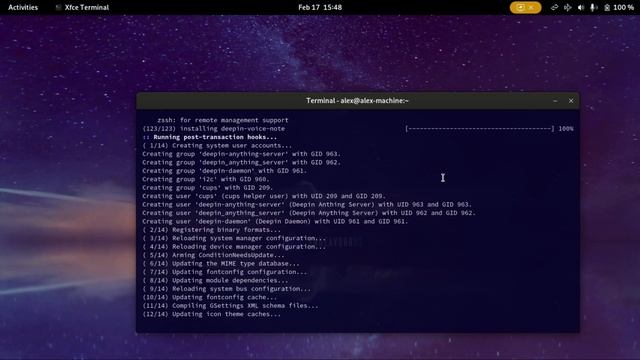This screenshot has width=640, height=360.
Task: Open the Activities overview
Action: click(x=23, y=7)
